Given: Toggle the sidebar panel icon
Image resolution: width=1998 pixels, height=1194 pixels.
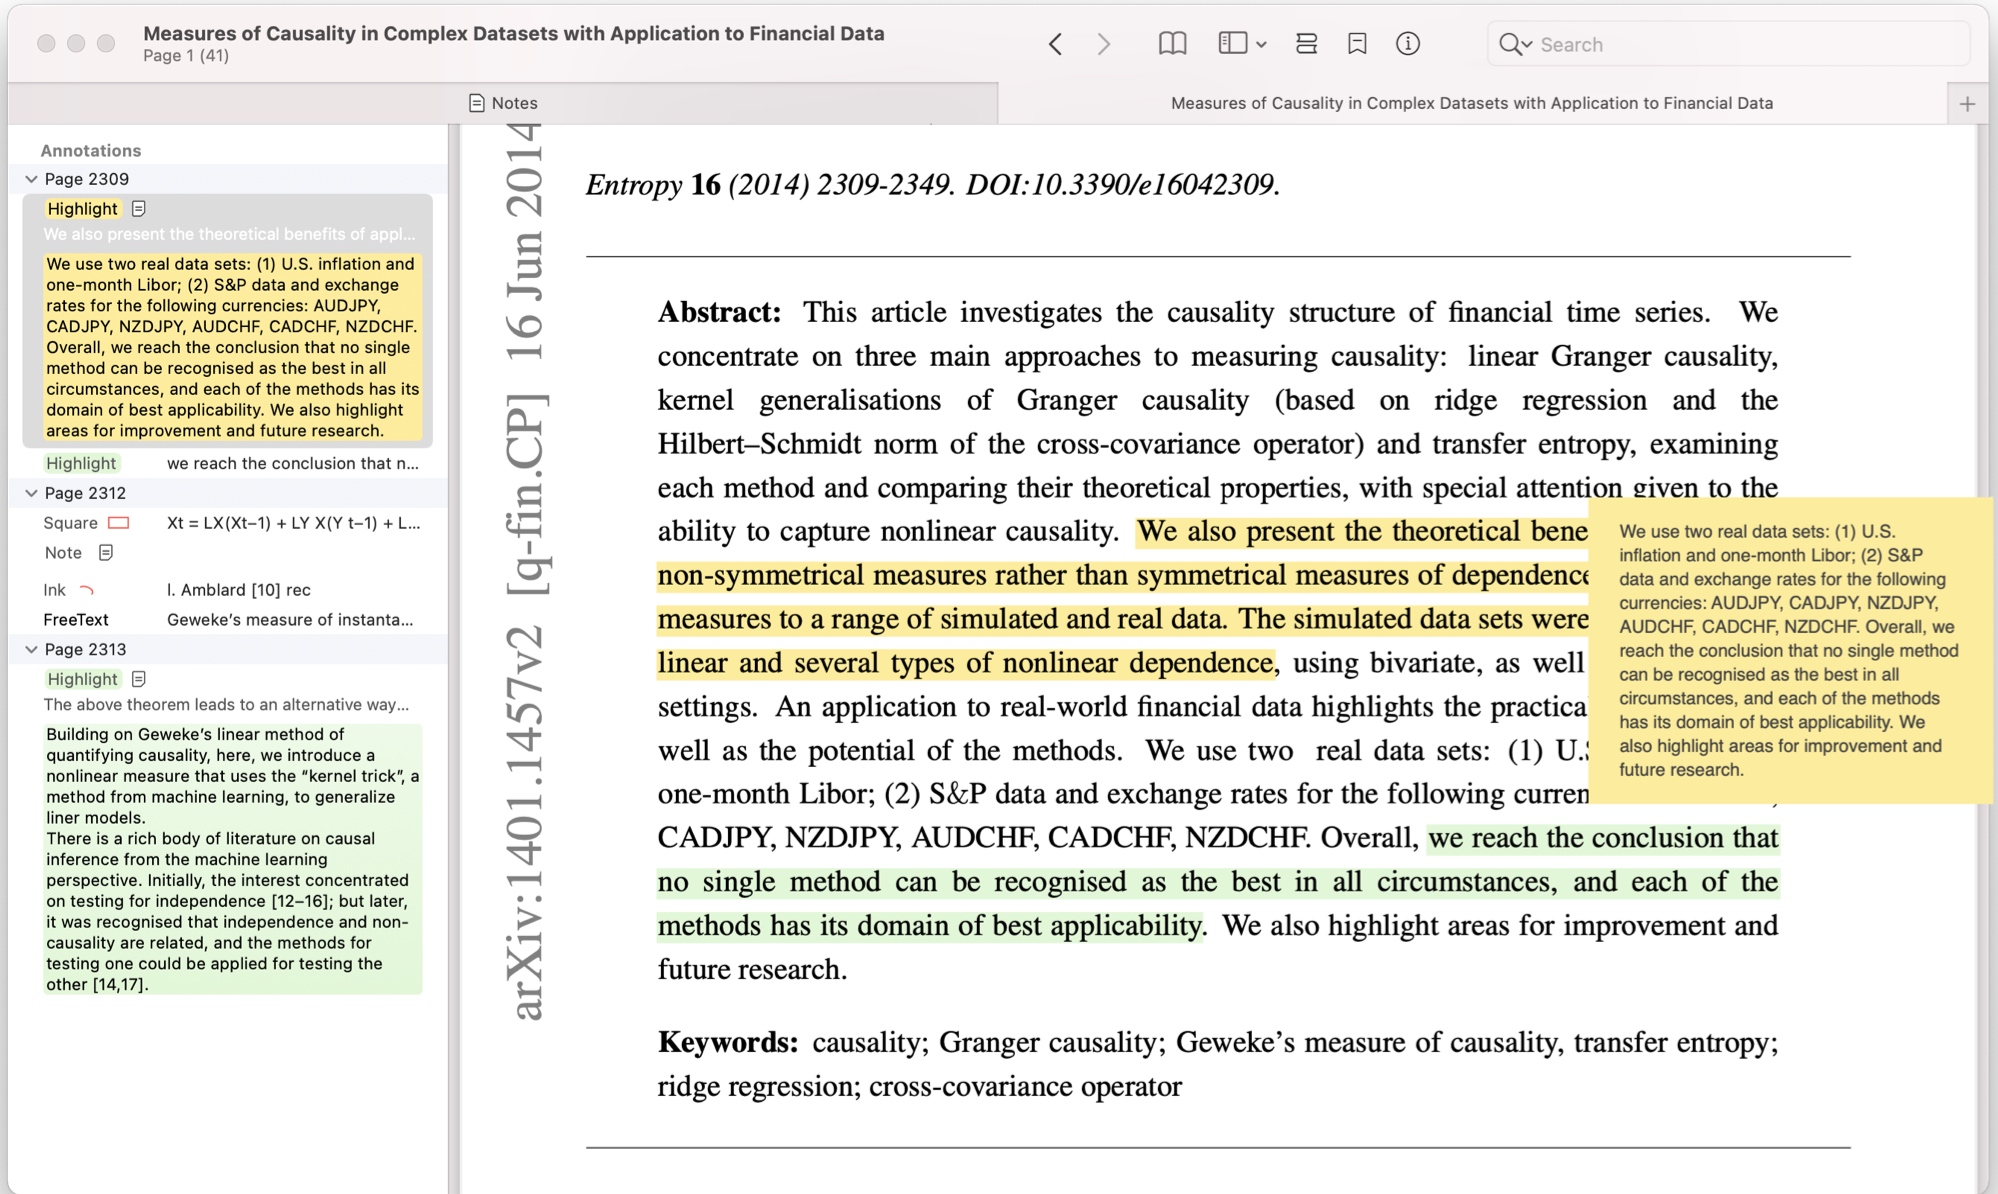Looking at the screenshot, I should [1232, 43].
